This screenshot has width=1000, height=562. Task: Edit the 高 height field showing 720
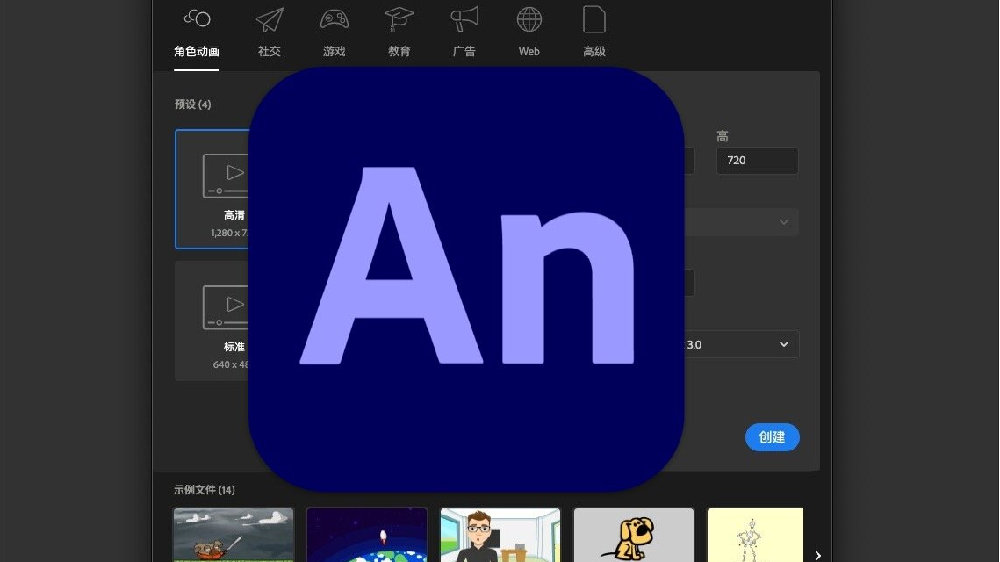[757, 161]
